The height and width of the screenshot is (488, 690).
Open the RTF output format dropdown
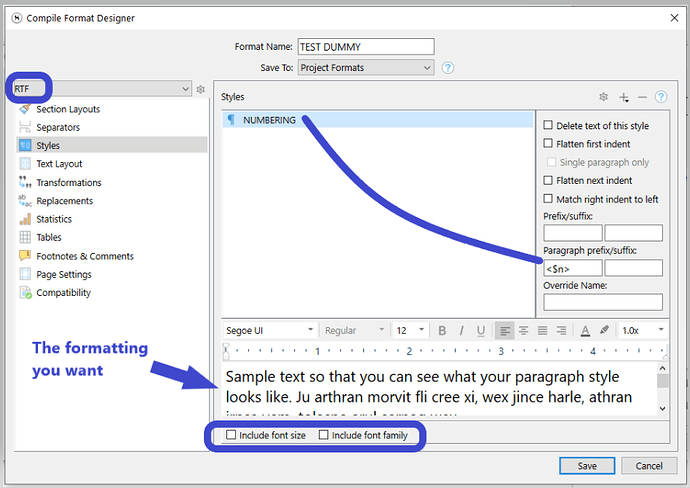point(103,89)
